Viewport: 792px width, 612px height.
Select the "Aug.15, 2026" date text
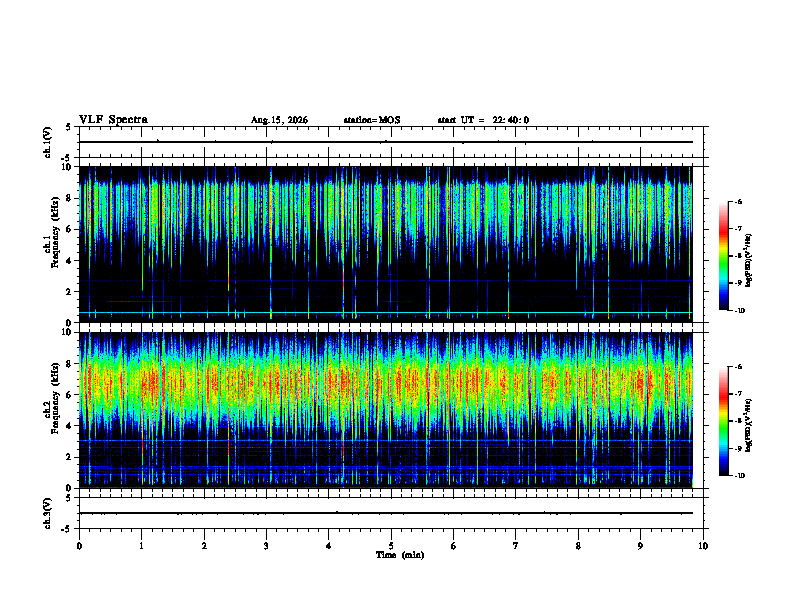pyautogui.click(x=279, y=120)
